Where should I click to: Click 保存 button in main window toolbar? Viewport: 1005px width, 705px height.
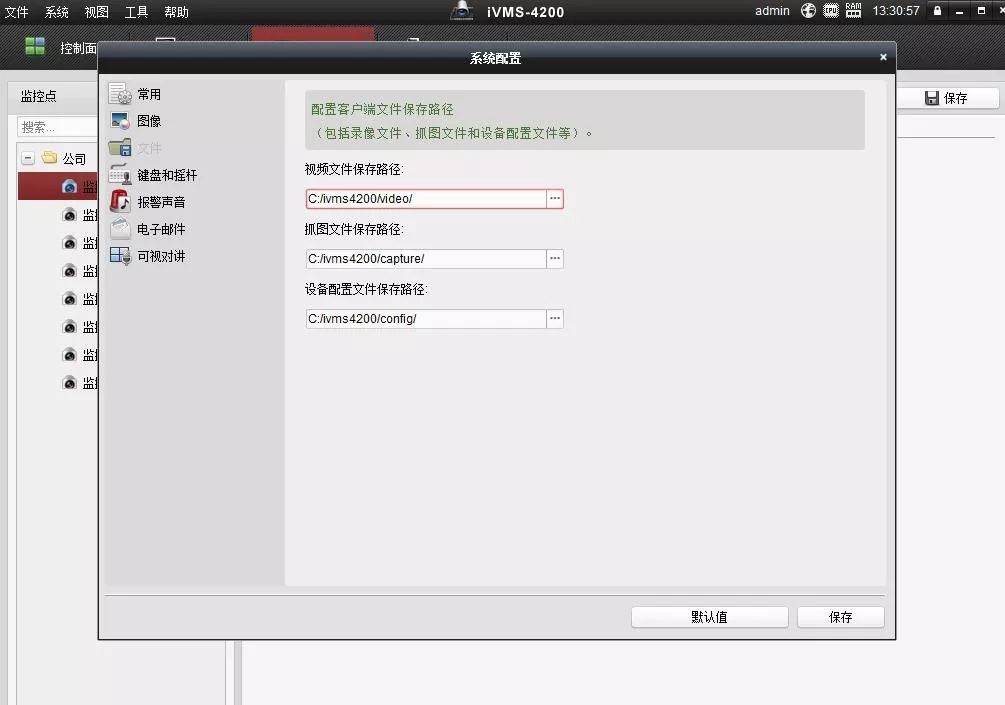tap(947, 98)
